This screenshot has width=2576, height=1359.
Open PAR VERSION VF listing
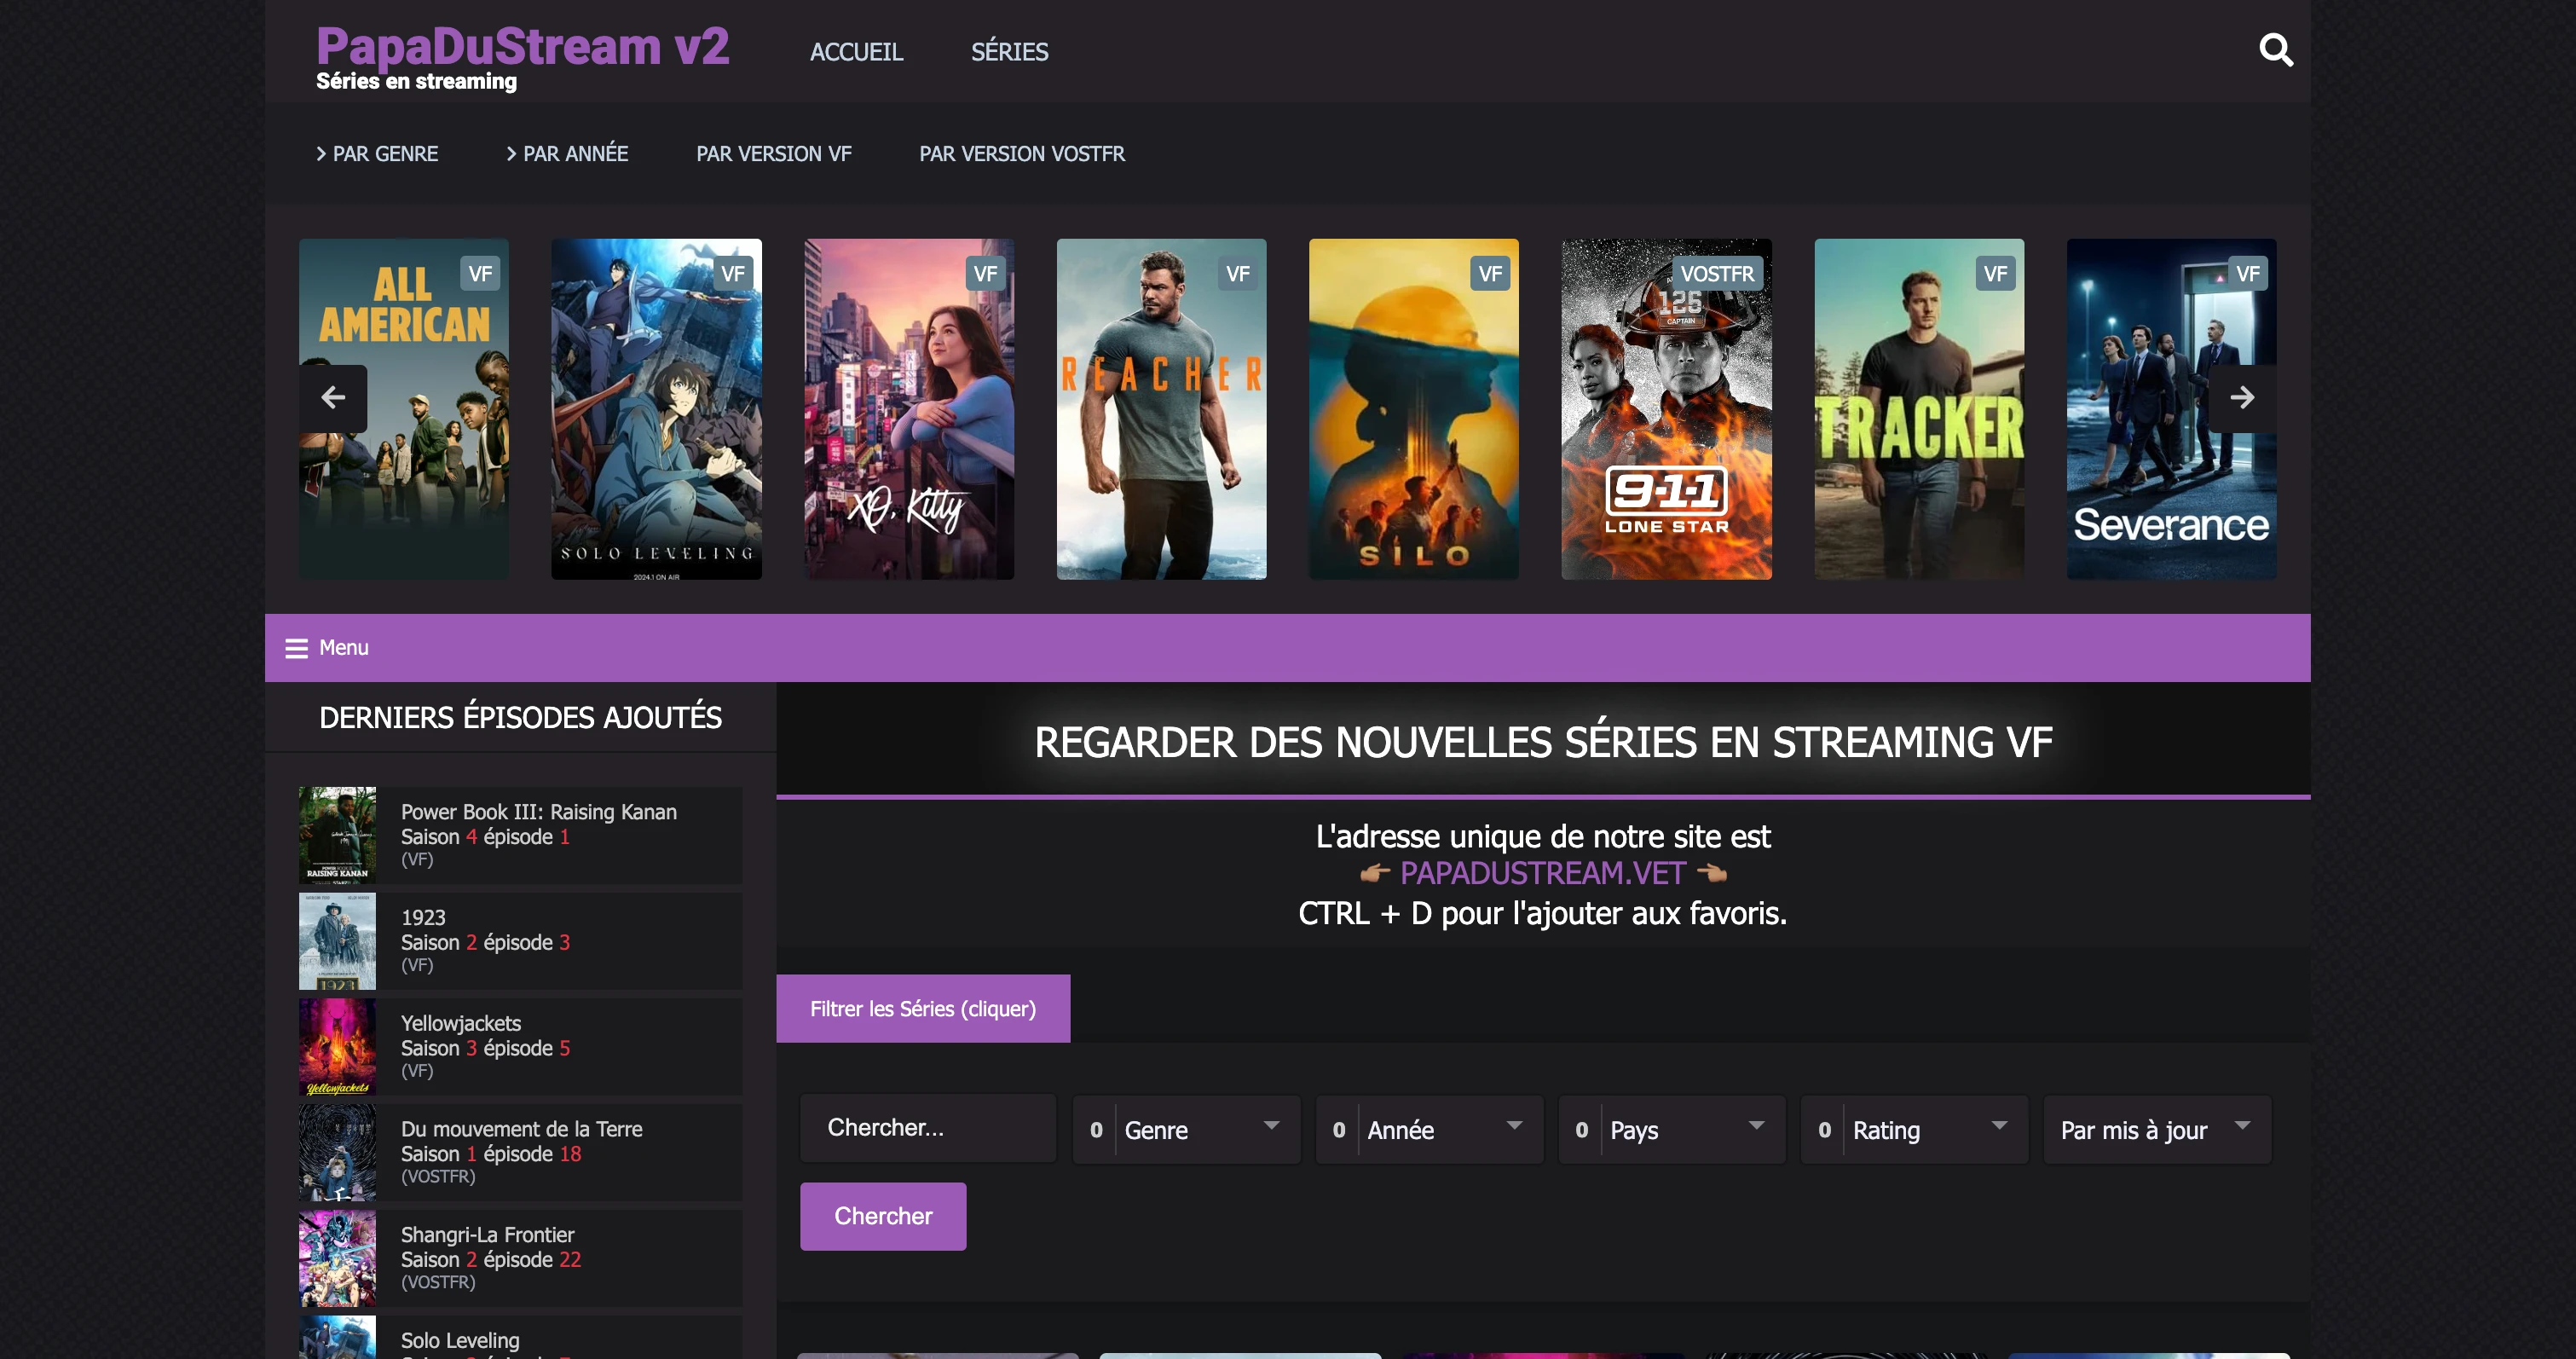774,154
